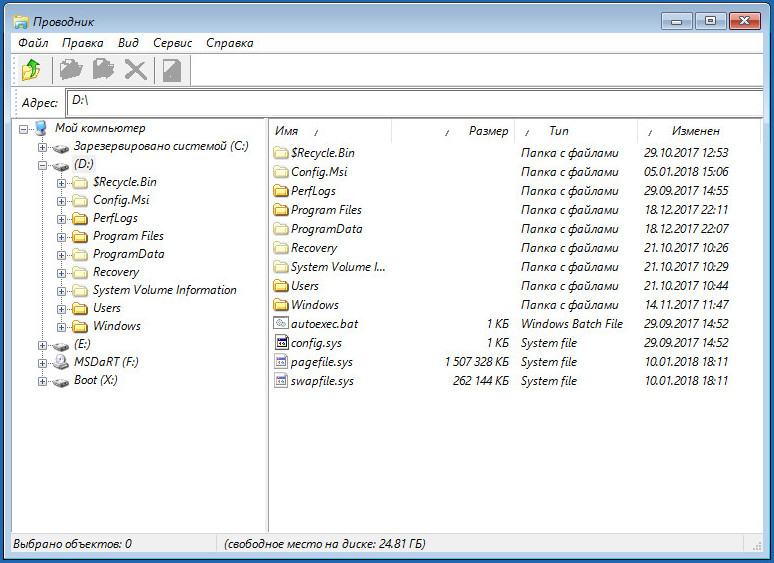Click the Config.Msi folder icon in file list
Image resolution: width=774 pixels, height=563 pixels.
click(281, 172)
